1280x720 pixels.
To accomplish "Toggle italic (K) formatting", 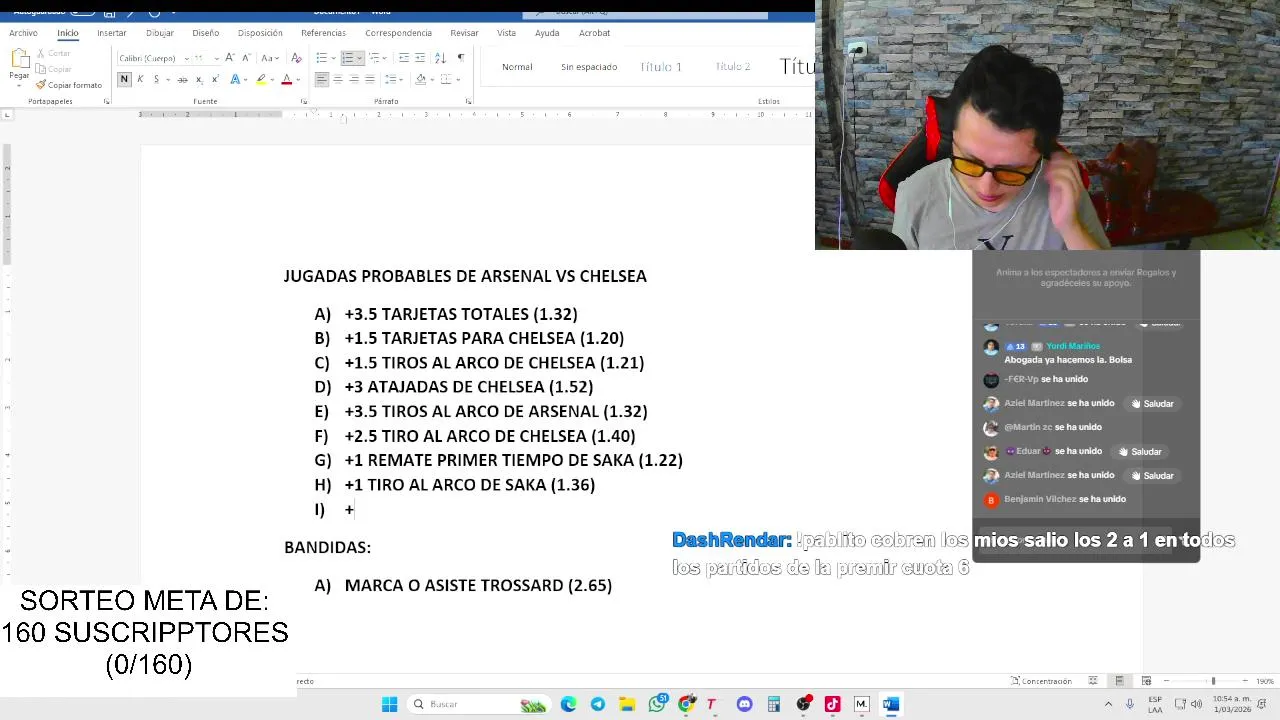I will [140, 79].
